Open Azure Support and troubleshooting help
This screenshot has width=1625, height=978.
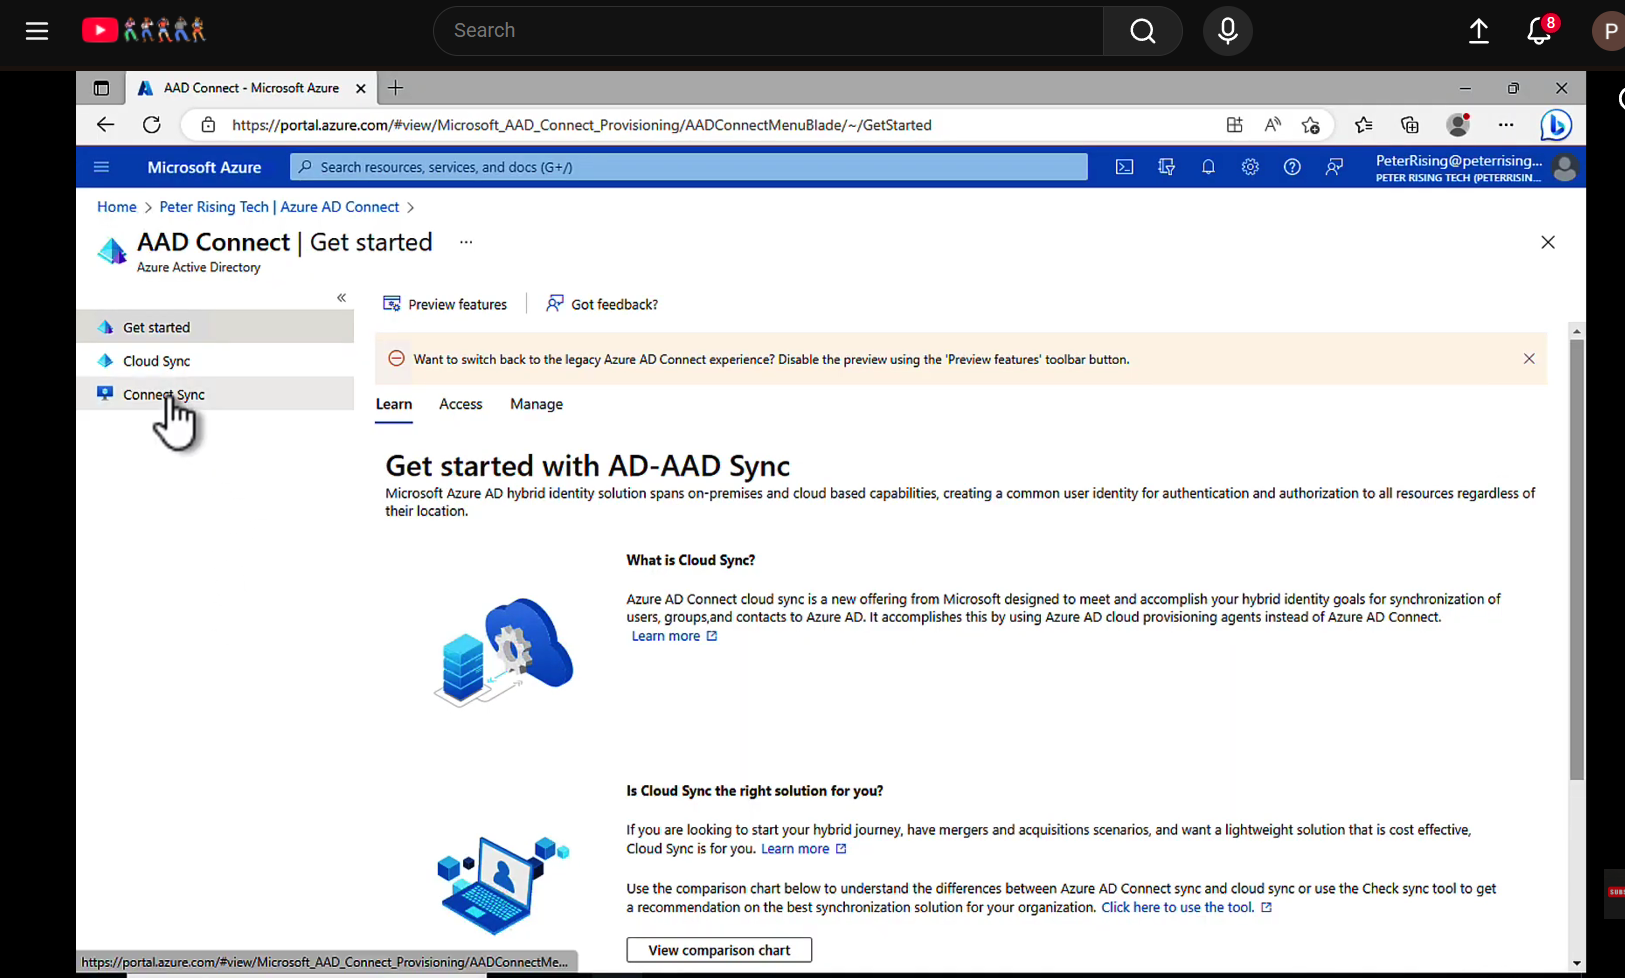(1292, 167)
